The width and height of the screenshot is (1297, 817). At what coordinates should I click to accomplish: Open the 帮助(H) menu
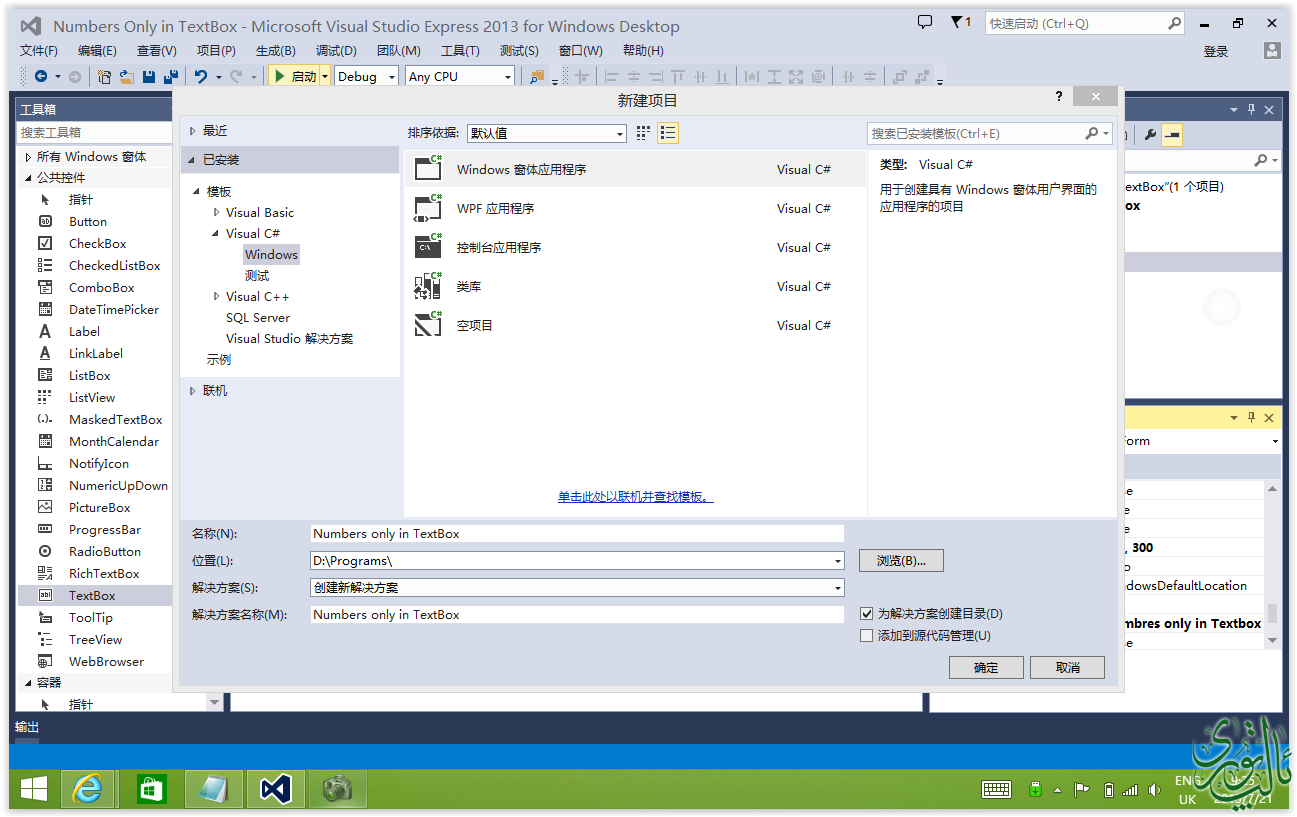(x=643, y=50)
